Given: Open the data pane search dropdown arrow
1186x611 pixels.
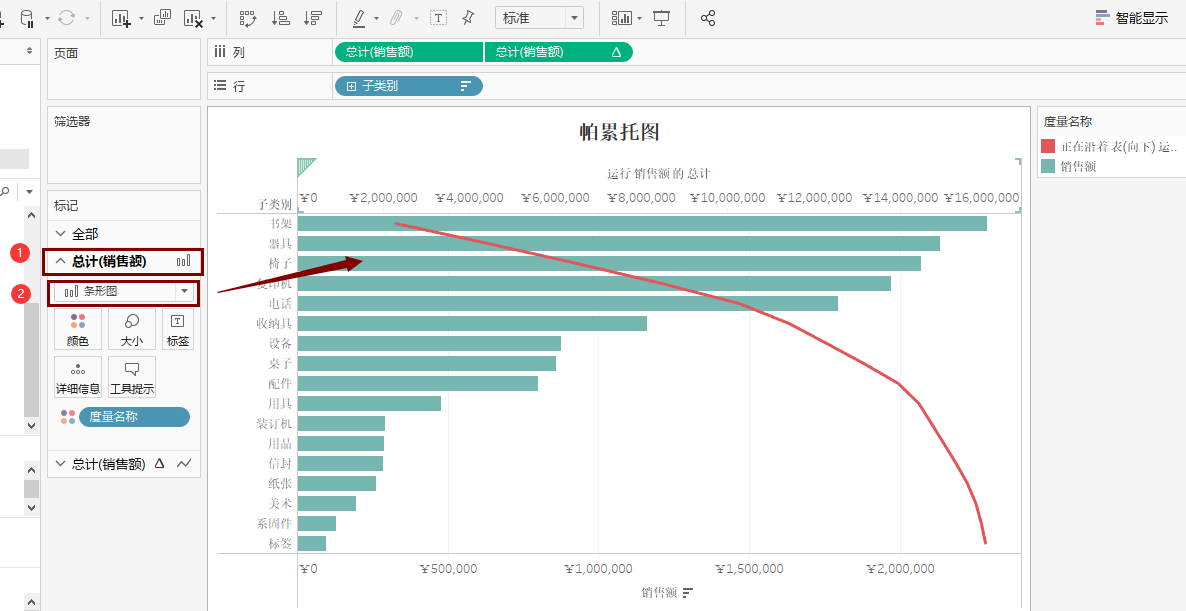Looking at the screenshot, I should pos(29,192).
